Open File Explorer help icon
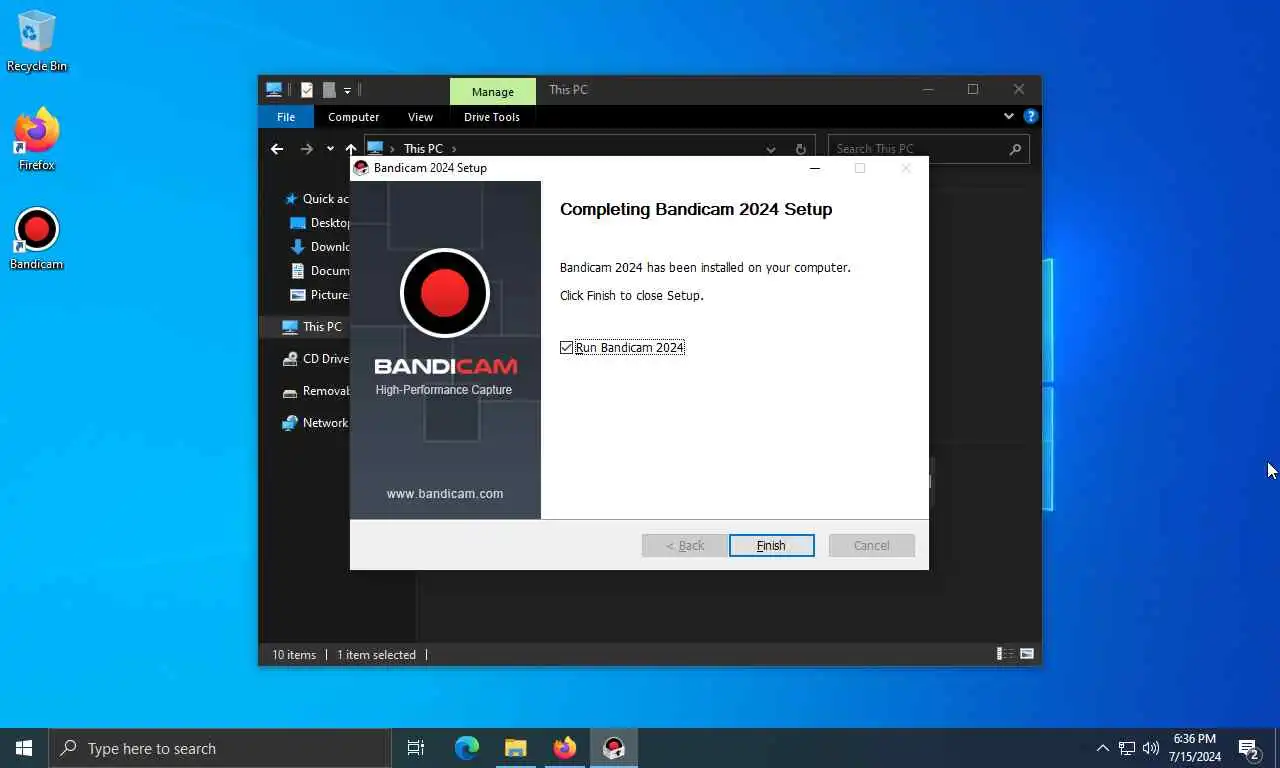Image resolution: width=1280 pixels, height=768 pixels. (1030, 116)
